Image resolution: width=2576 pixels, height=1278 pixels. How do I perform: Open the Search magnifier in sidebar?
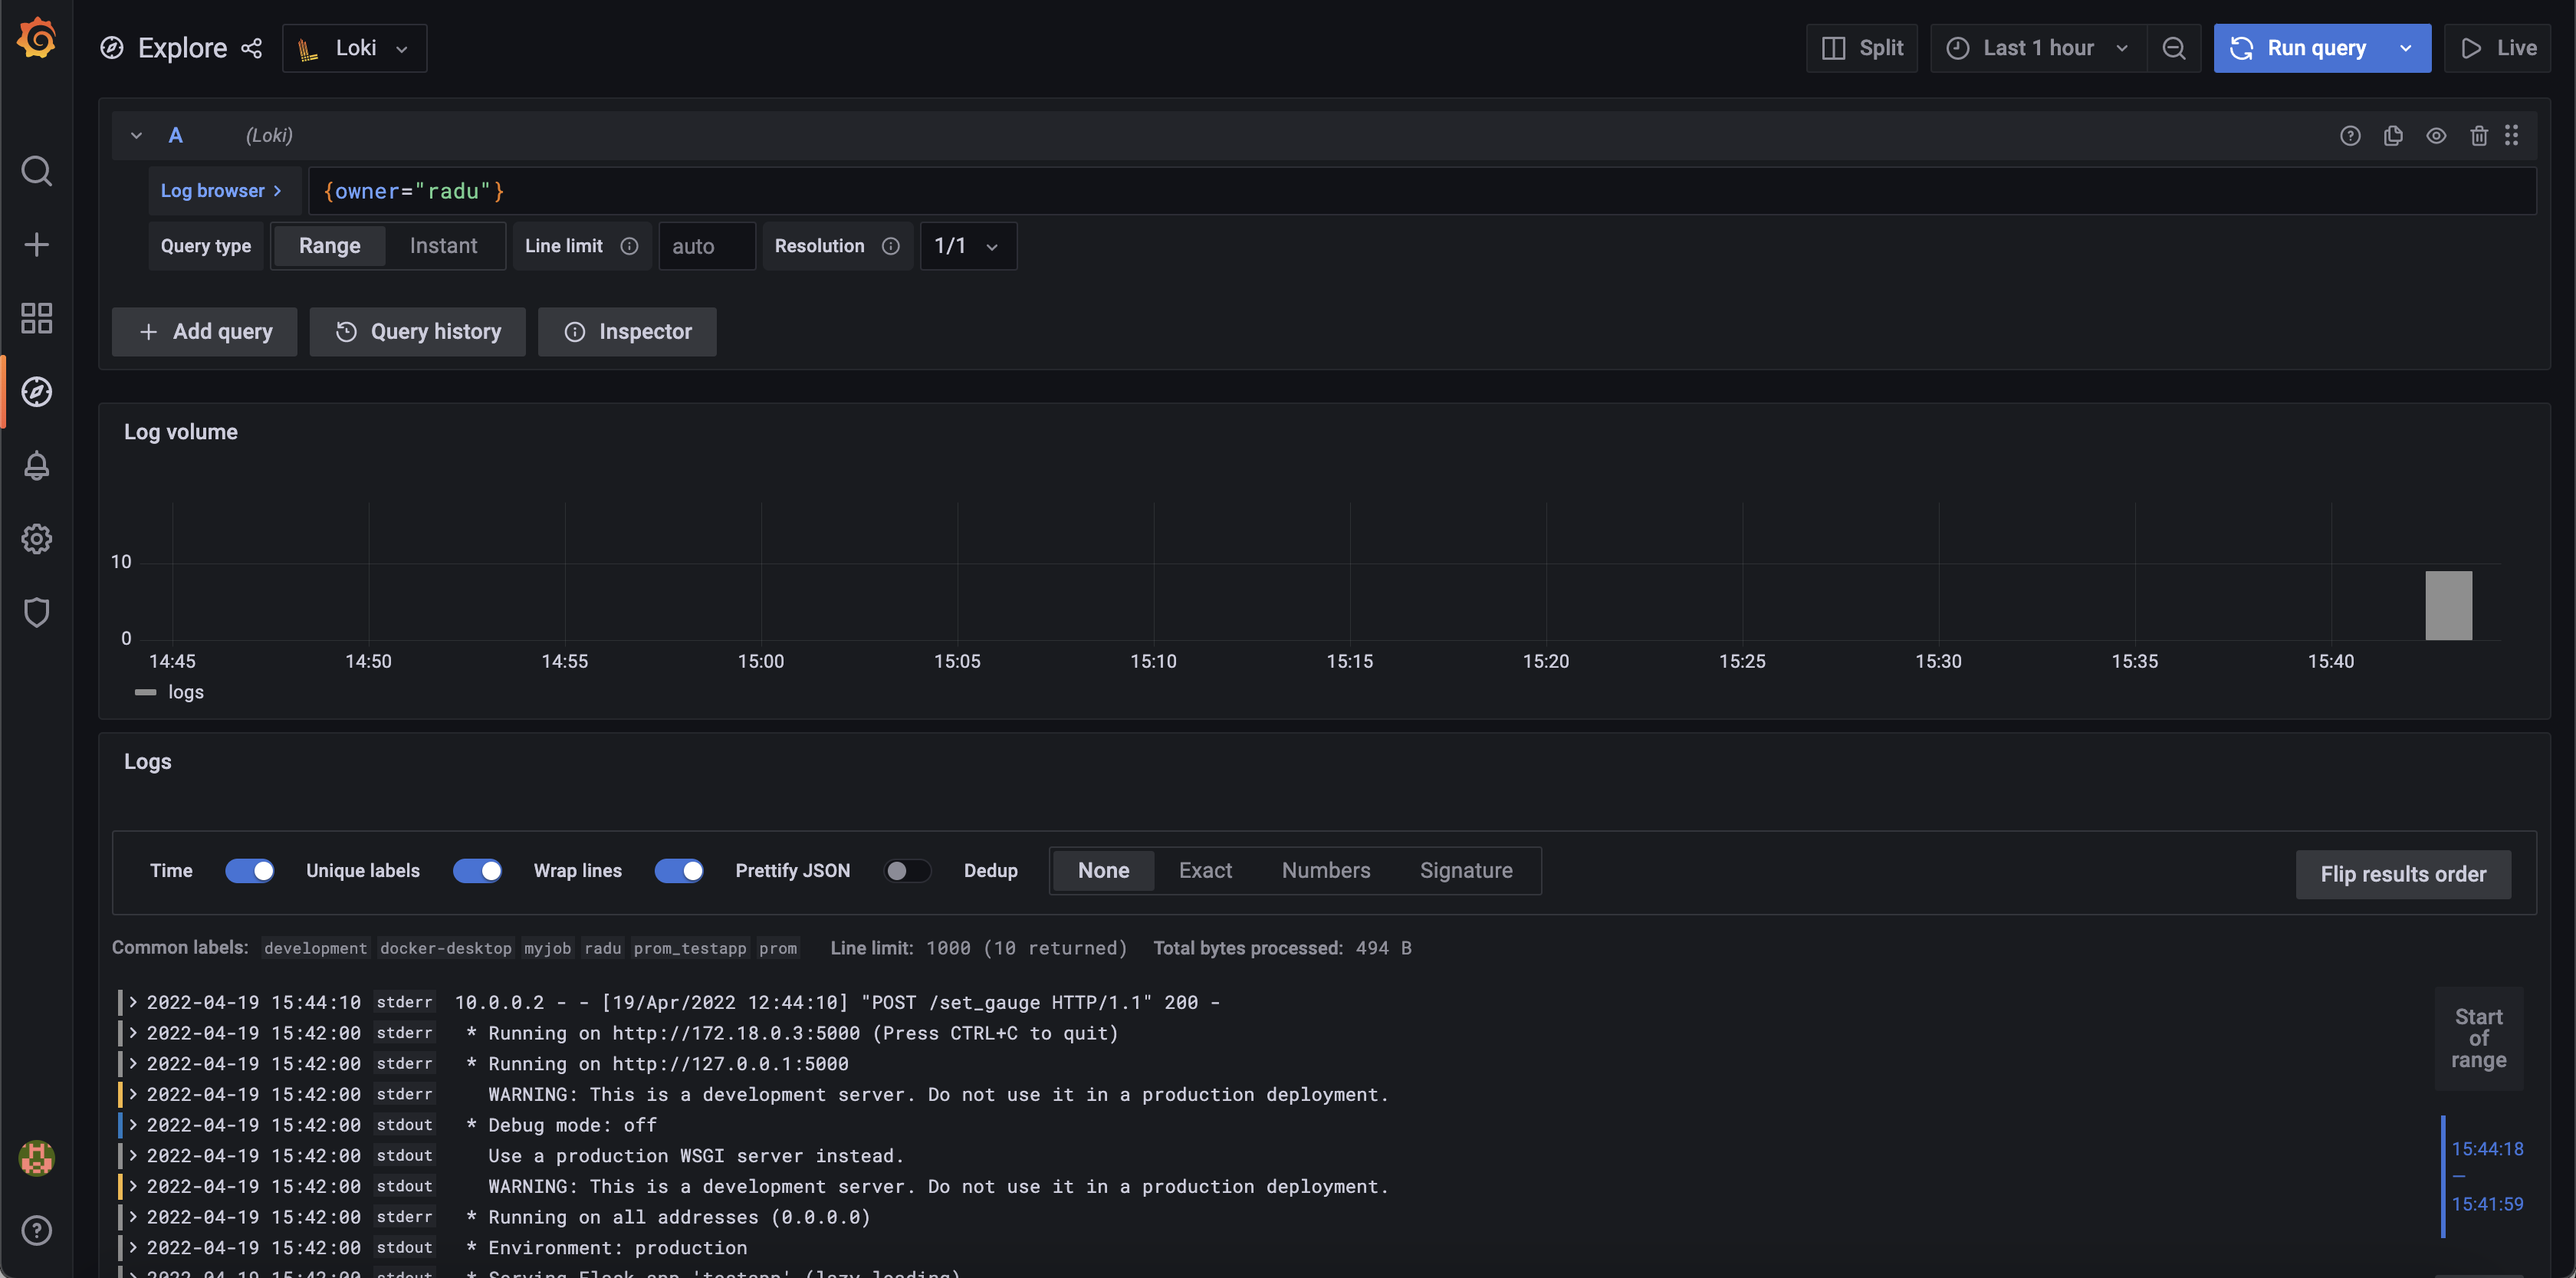coord(37,171)
